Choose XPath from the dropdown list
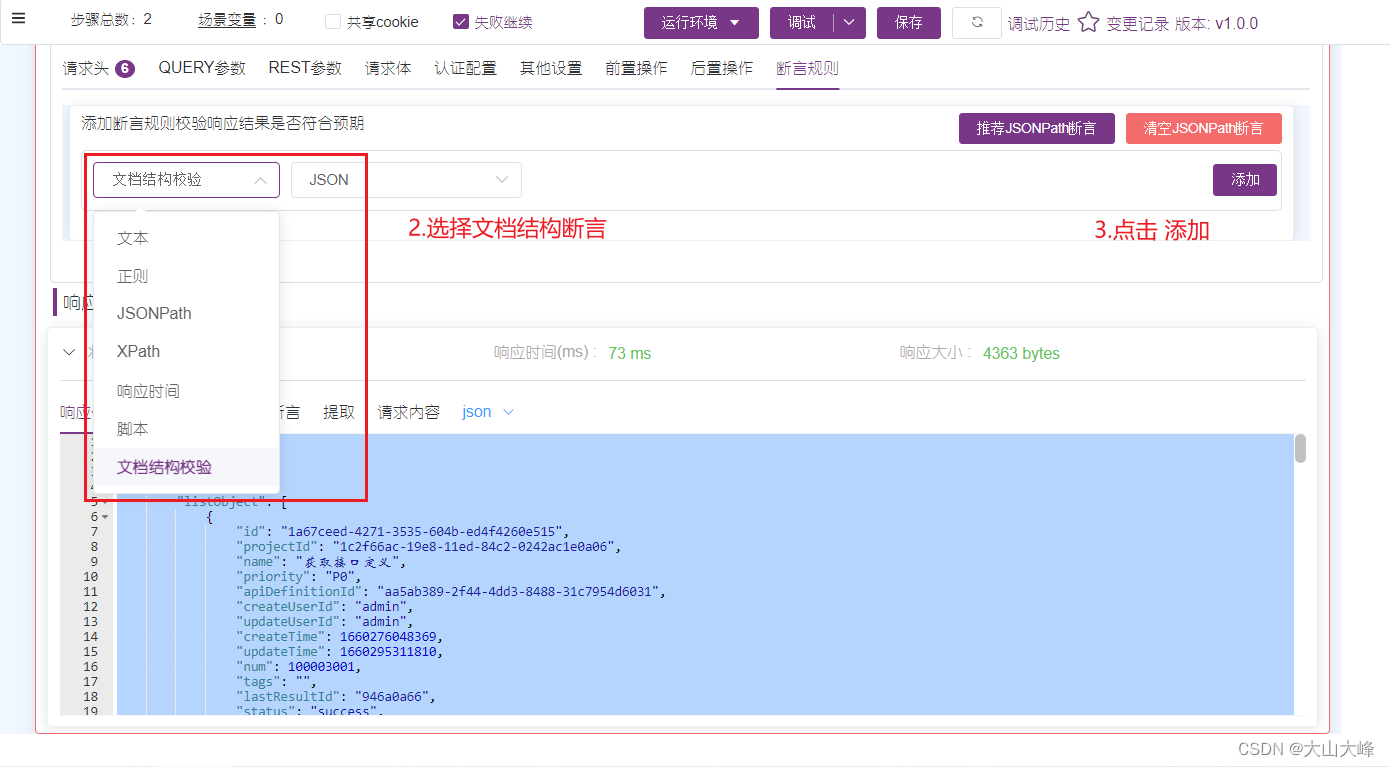 point(186,351)
